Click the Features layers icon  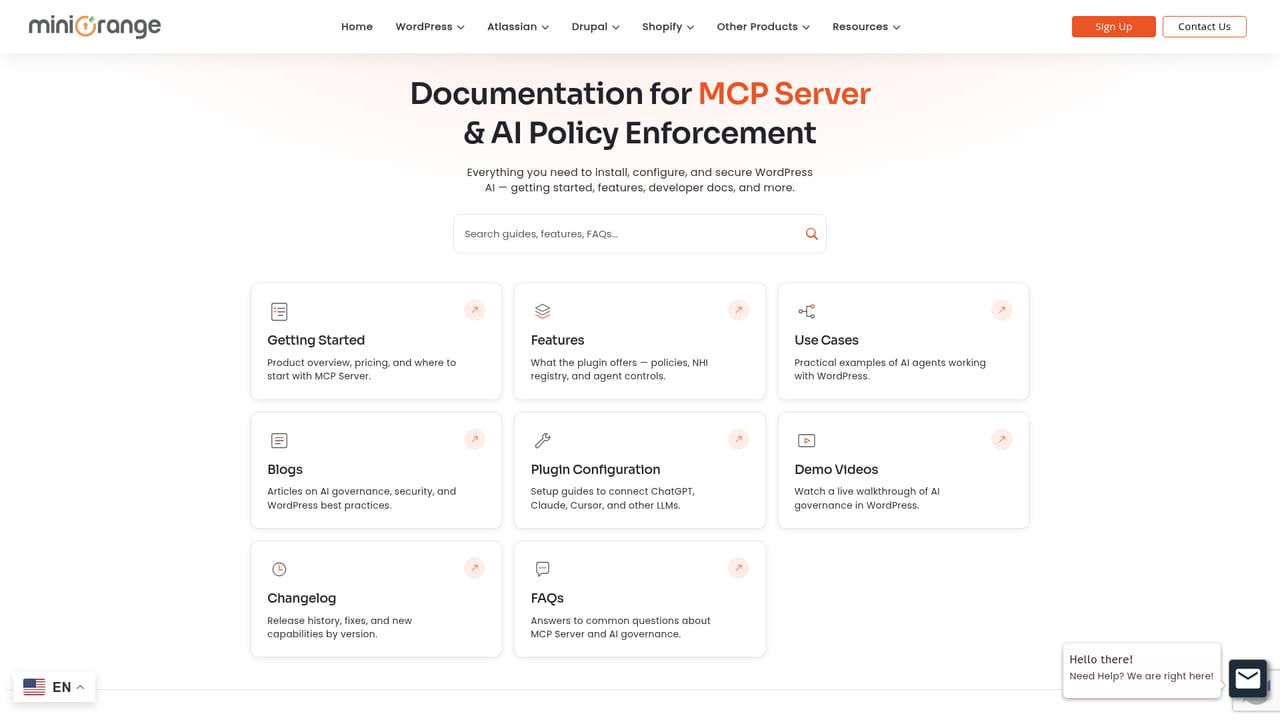(x=543, y=312)
